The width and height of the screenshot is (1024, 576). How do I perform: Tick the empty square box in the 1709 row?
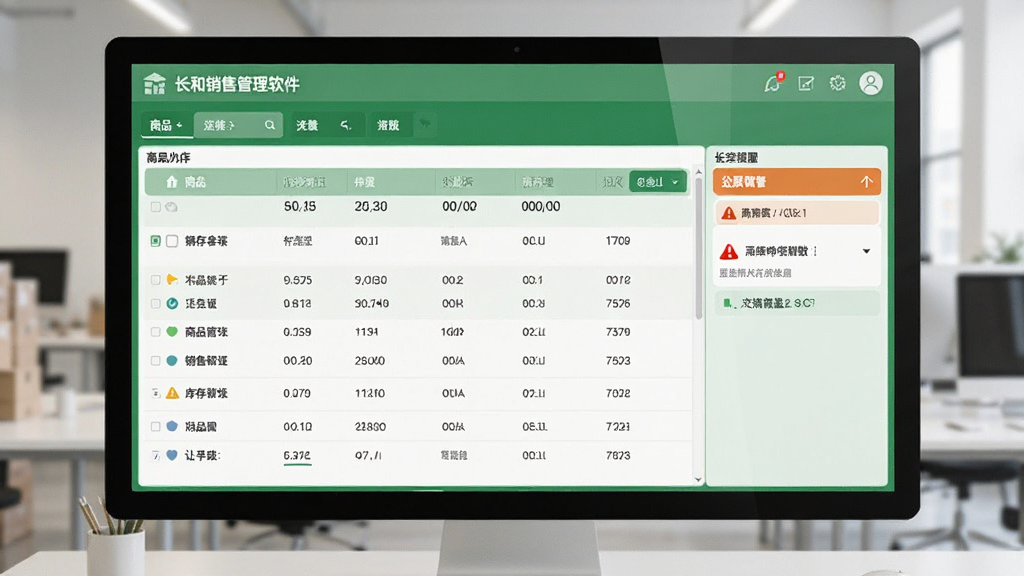pyautogui.click(x=172, y=241)
